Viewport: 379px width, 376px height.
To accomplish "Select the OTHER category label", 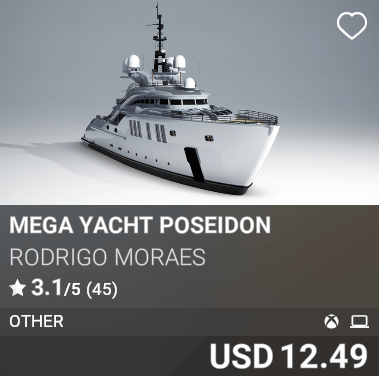I will pos(36,321).
